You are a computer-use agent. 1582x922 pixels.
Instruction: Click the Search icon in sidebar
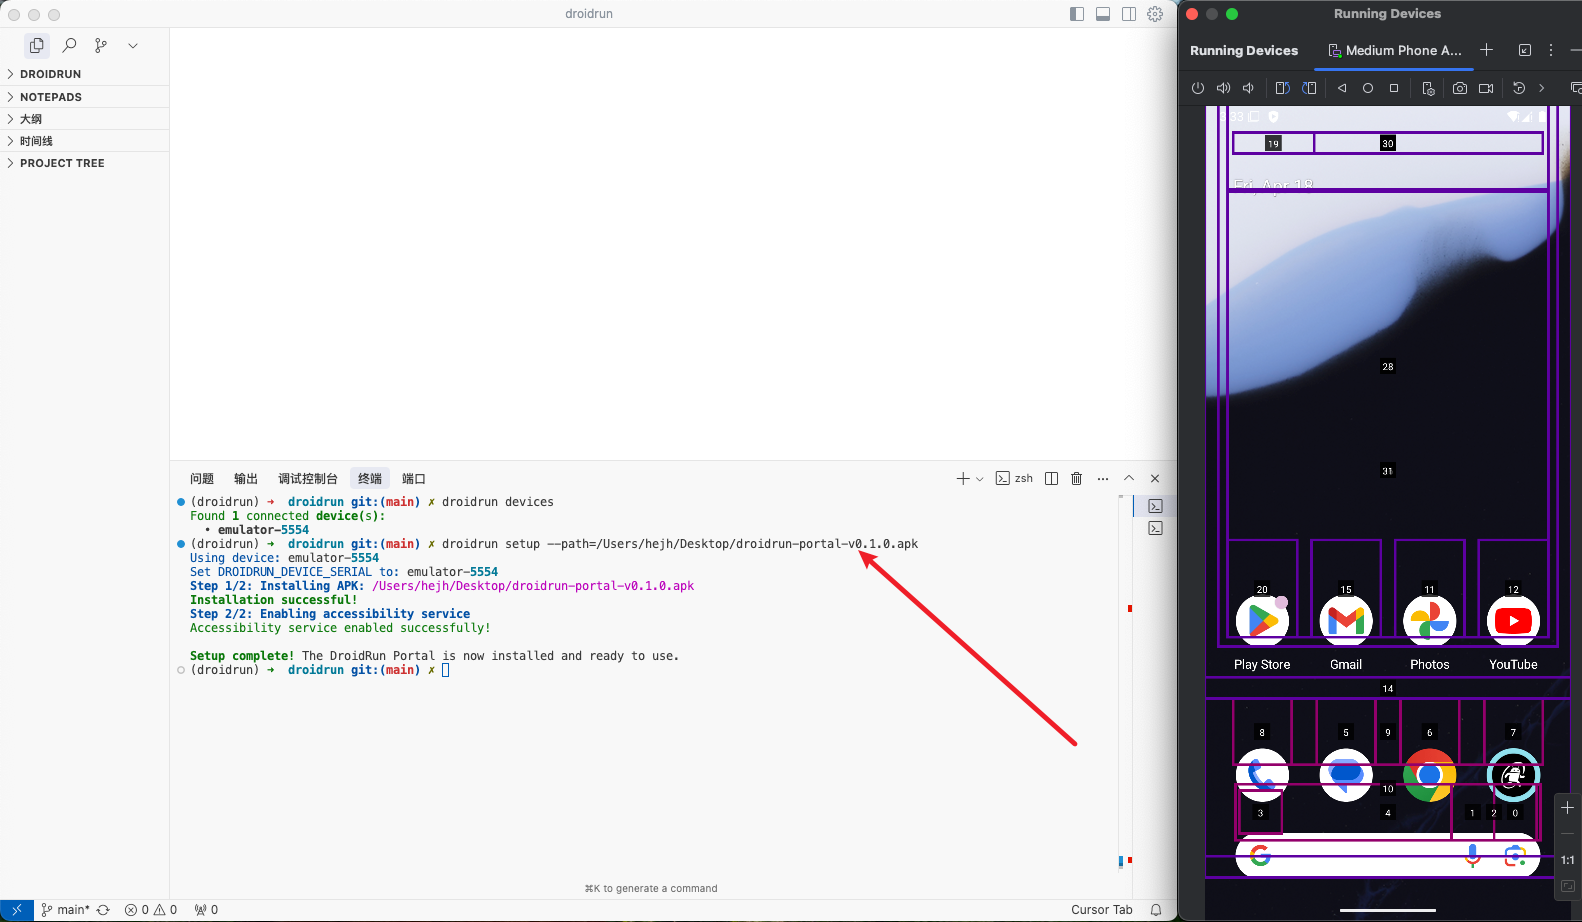point(69,45)
